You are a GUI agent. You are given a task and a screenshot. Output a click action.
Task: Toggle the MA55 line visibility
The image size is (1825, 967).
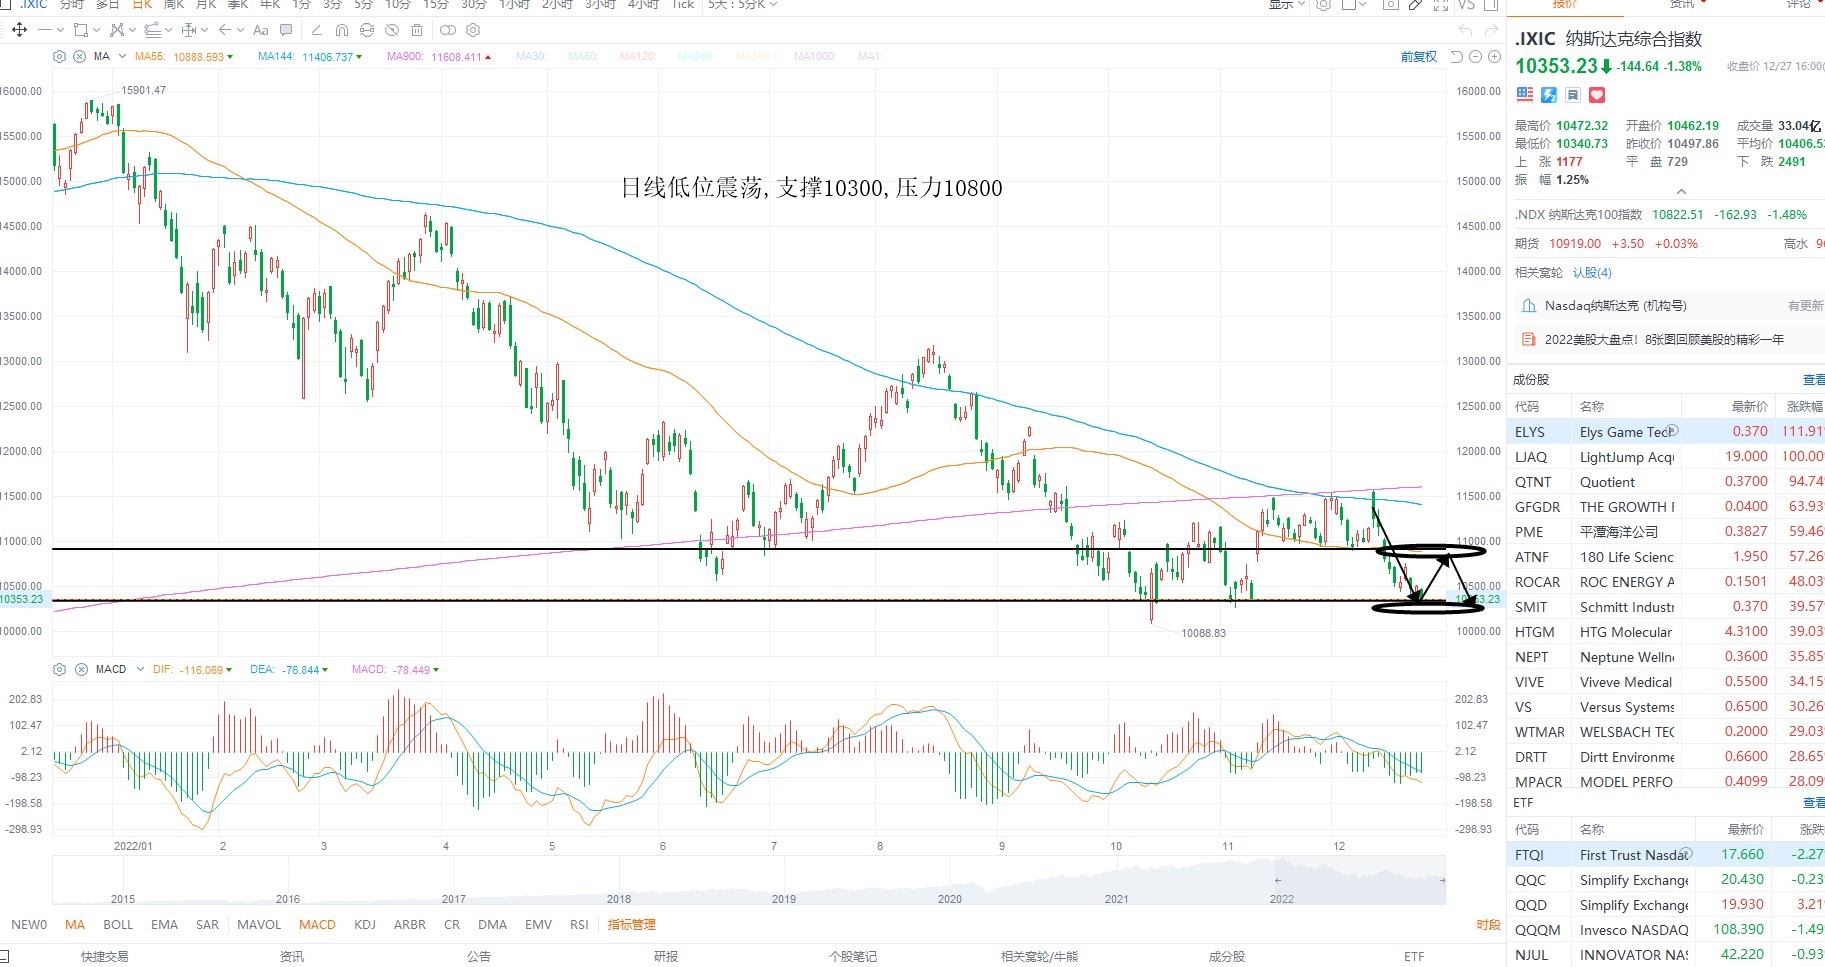183,57
